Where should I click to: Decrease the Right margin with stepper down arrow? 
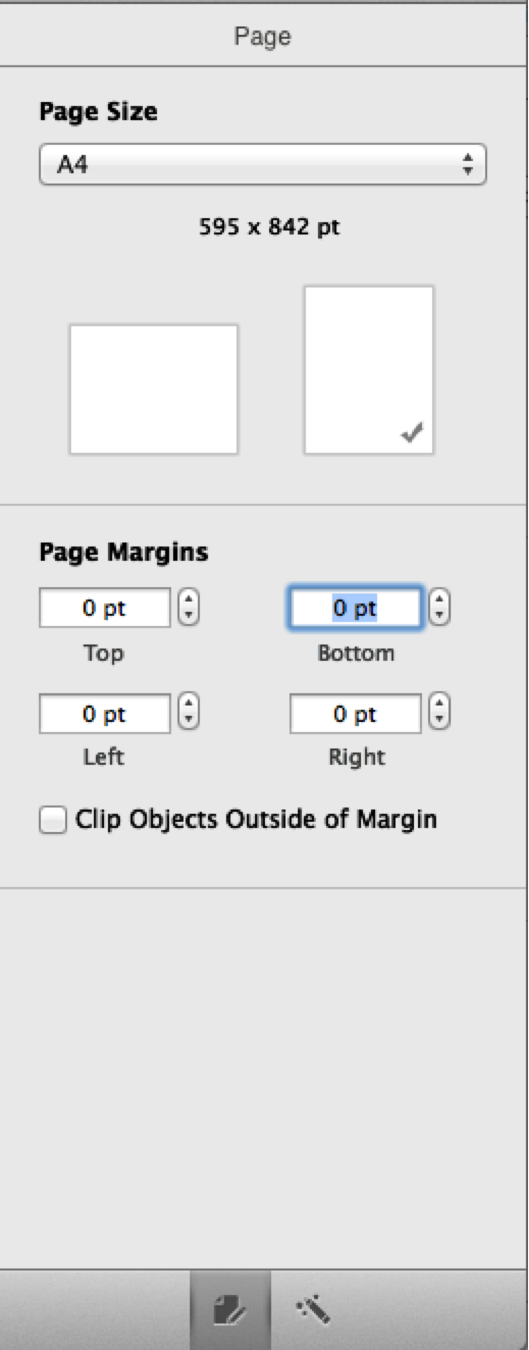click(440, 722)
